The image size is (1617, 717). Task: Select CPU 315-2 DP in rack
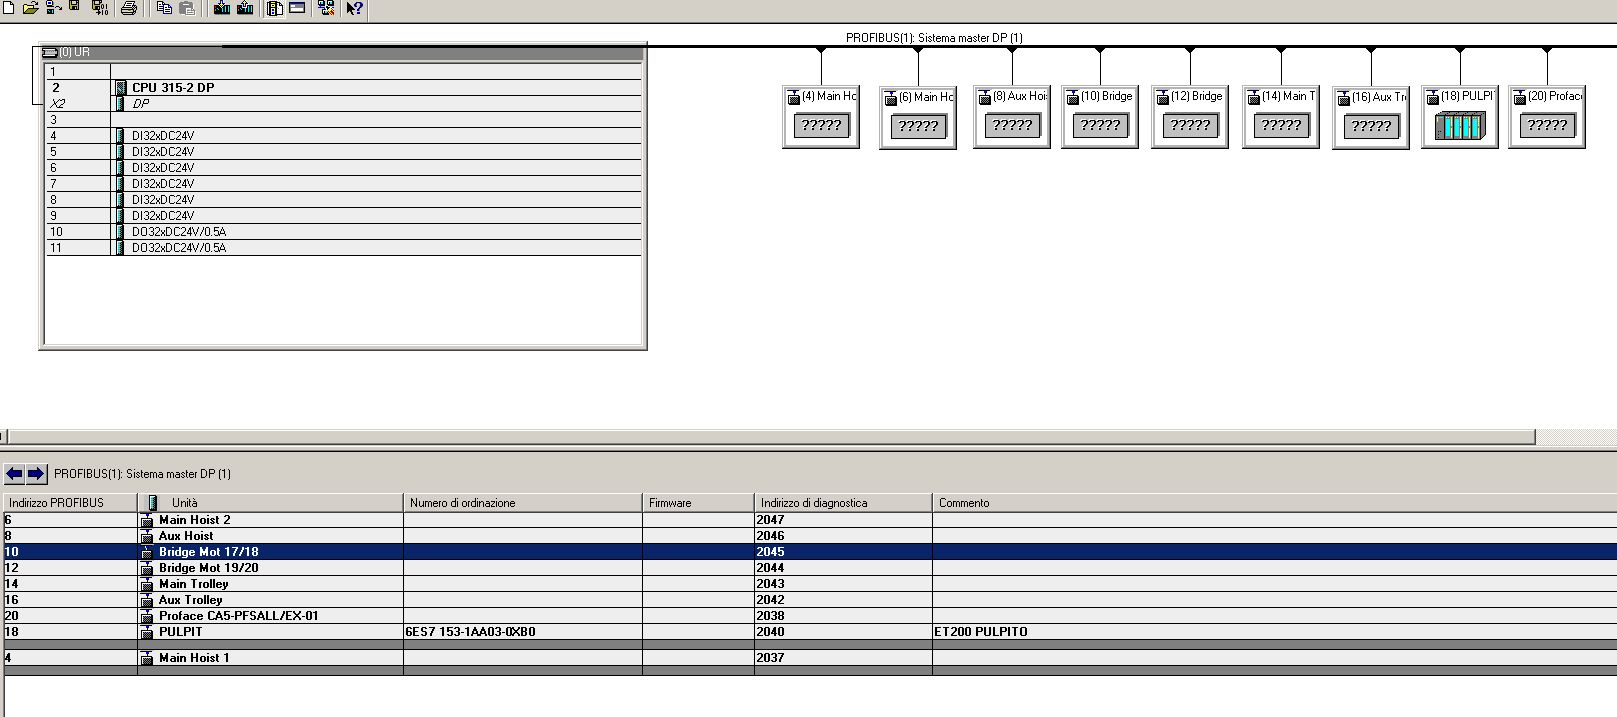pos(173,88)
